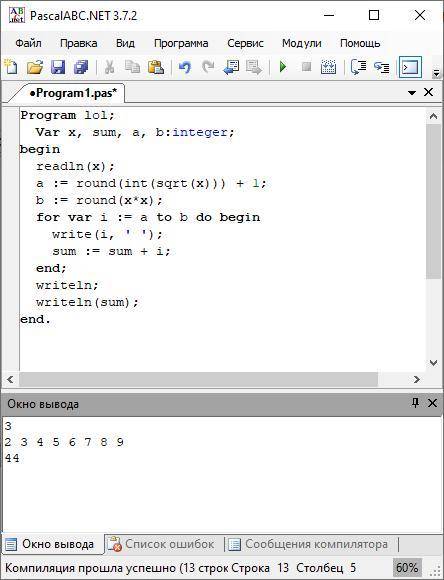Run the program with the green play button
This screenshot has width=444, height=580.
click(x=283, y=67)
